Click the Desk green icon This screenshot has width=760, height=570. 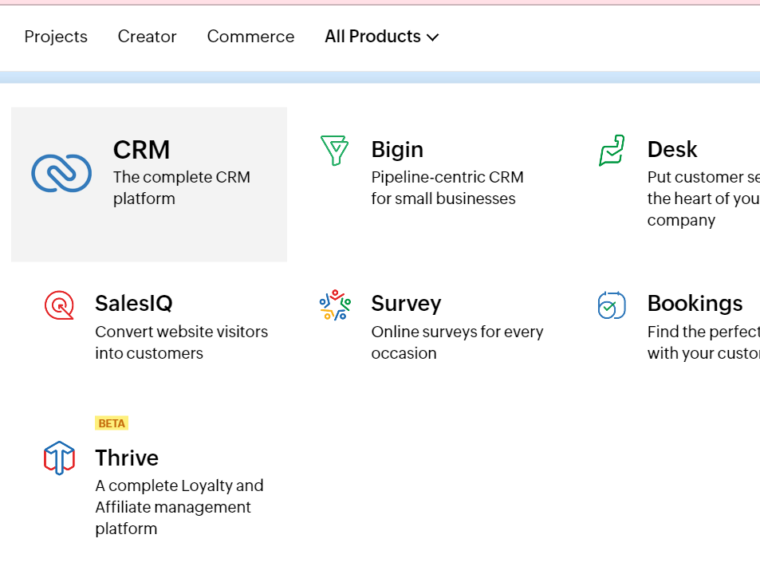coord(612,150)
